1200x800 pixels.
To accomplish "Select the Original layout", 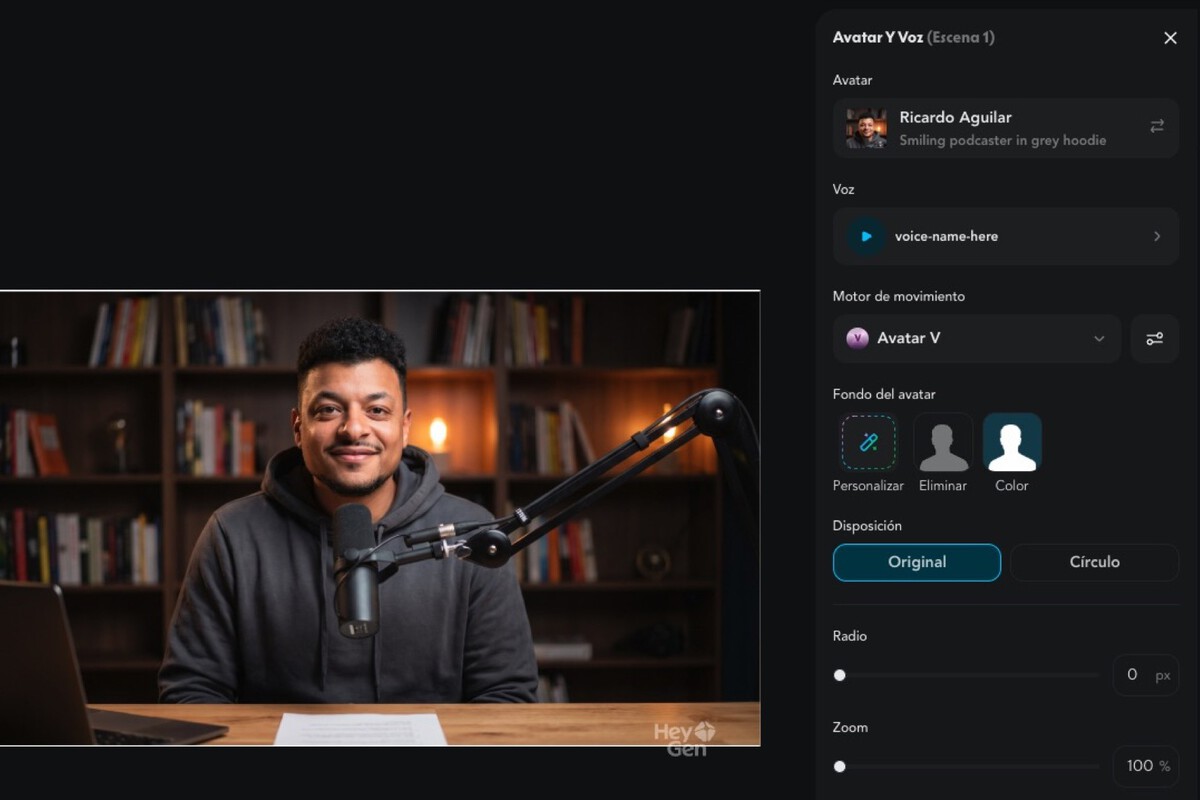I will tap(916, 562).
